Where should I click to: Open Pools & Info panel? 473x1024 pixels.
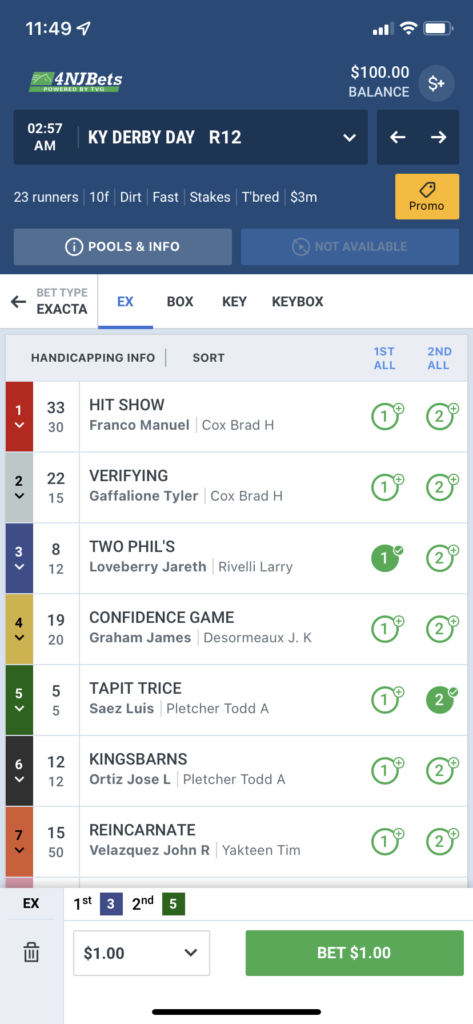[123, 247]
